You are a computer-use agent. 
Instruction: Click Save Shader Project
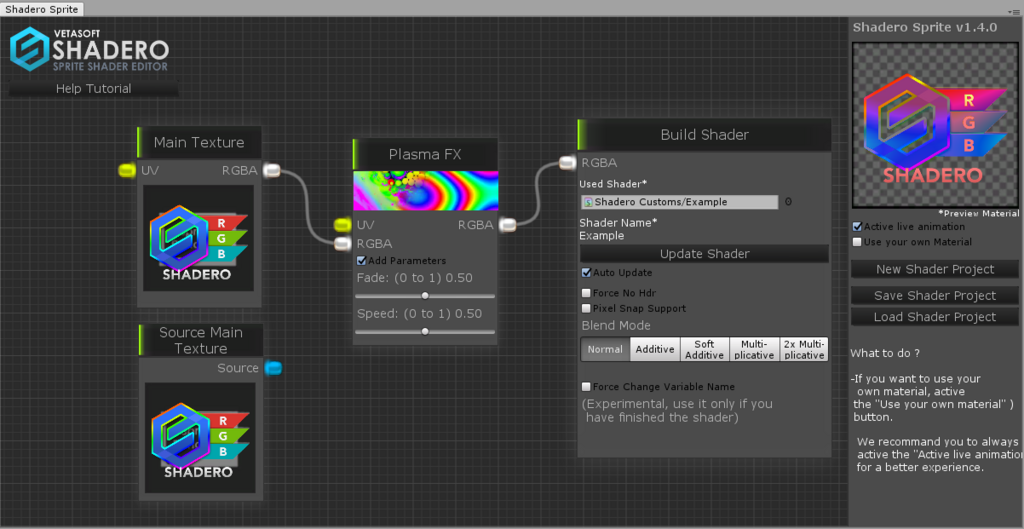[x=935, y=296]
